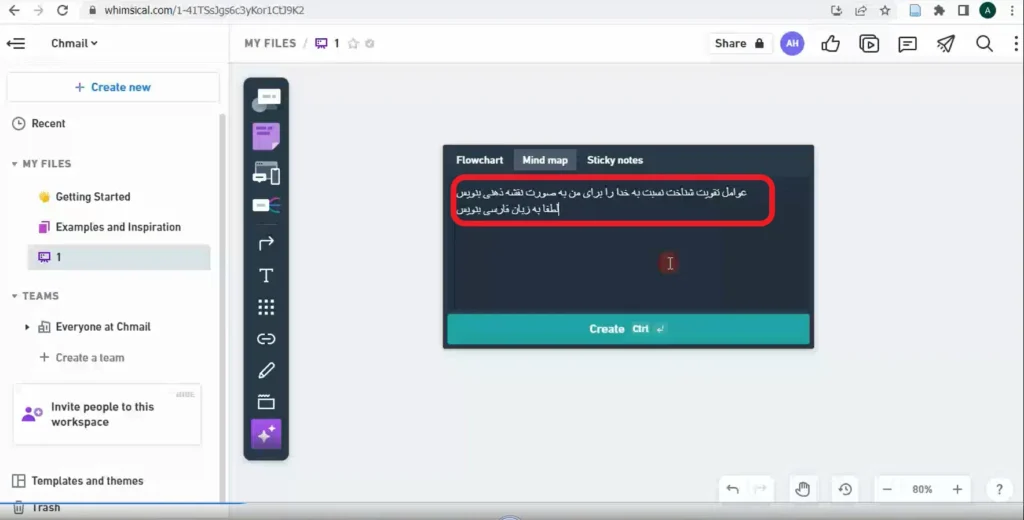Choose the arrow connector tool

tap(266, 243)
